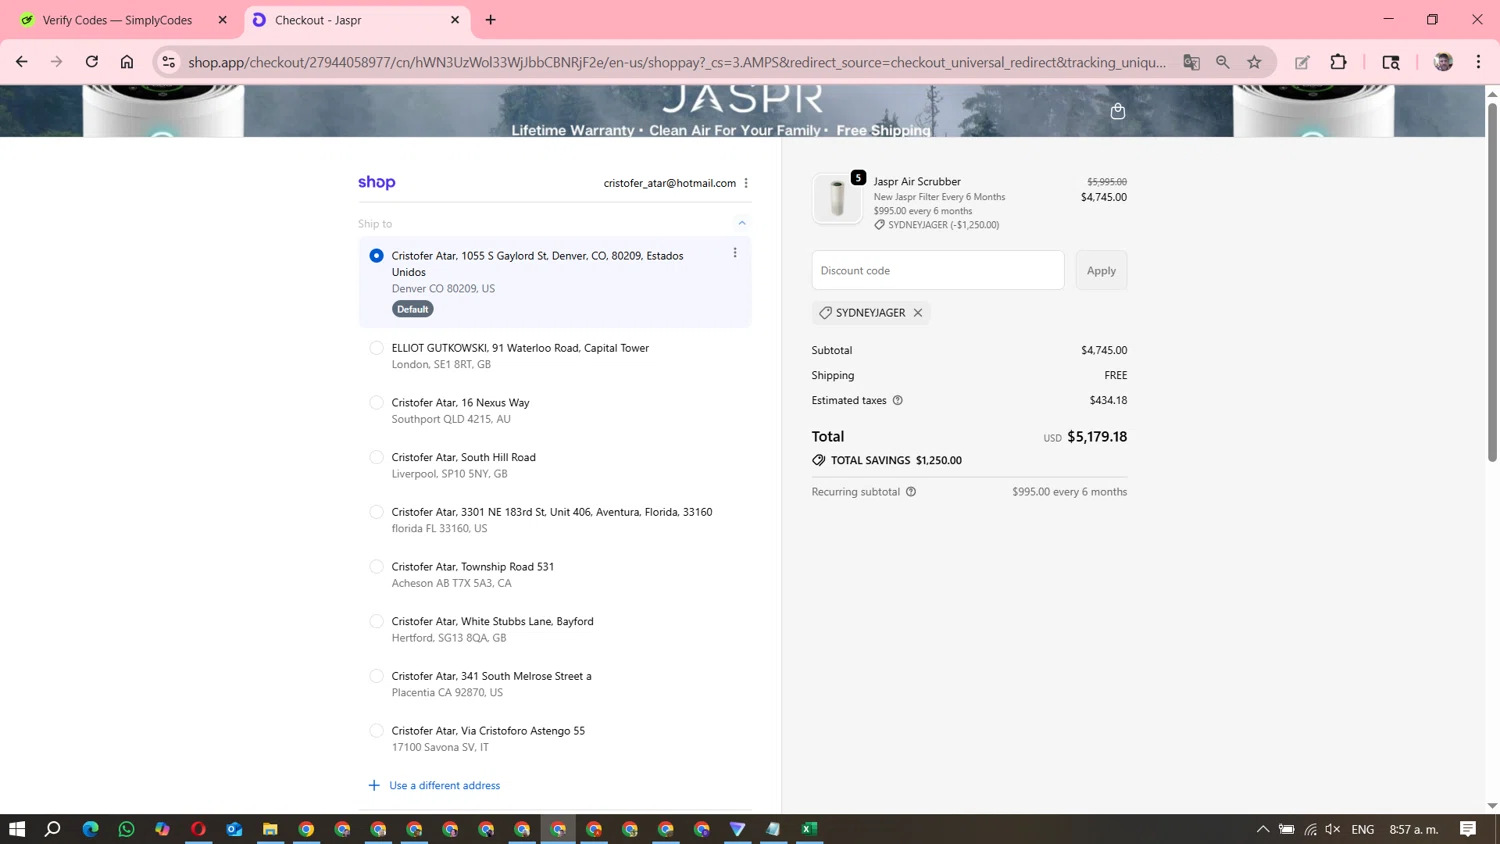Viewport: 1500px width, 844px height.
Task: Open Excel from the taskbar
Action: coord(809,829)
